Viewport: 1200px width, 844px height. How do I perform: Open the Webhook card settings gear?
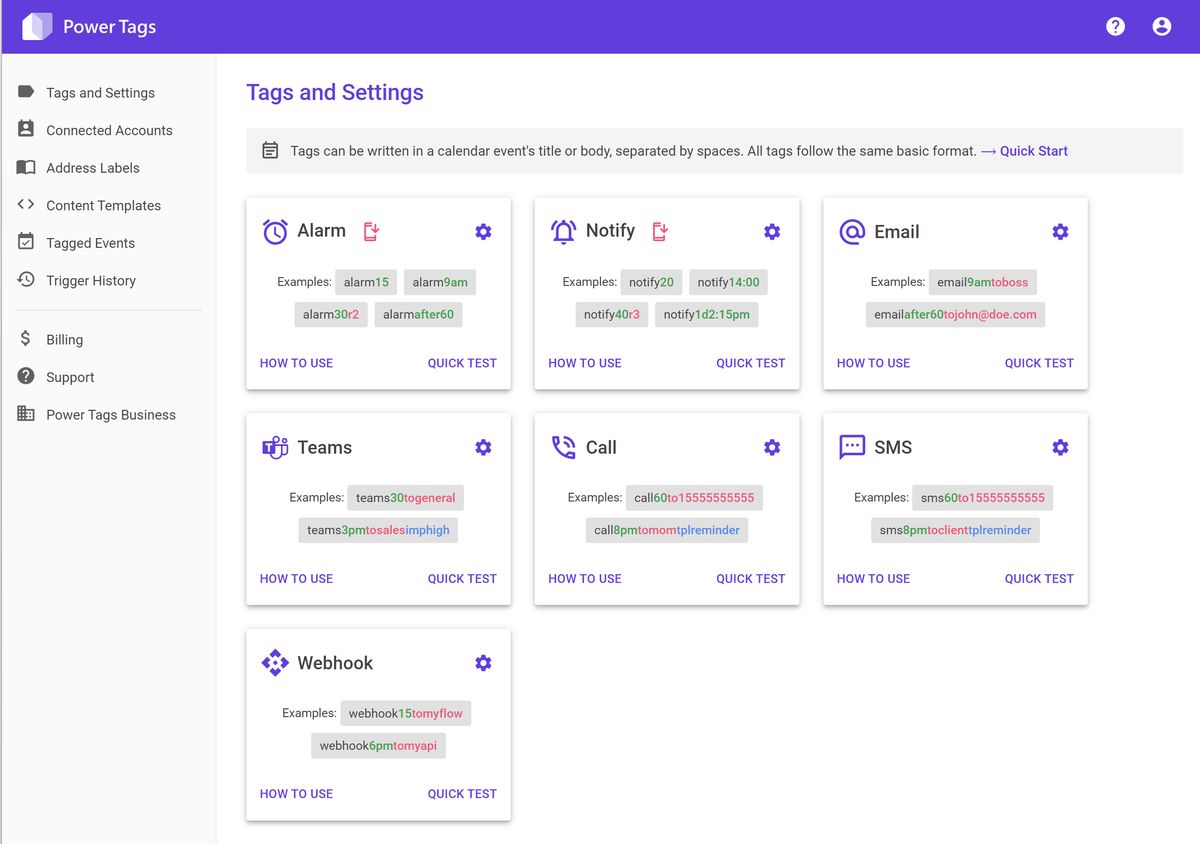coord(483,662)
